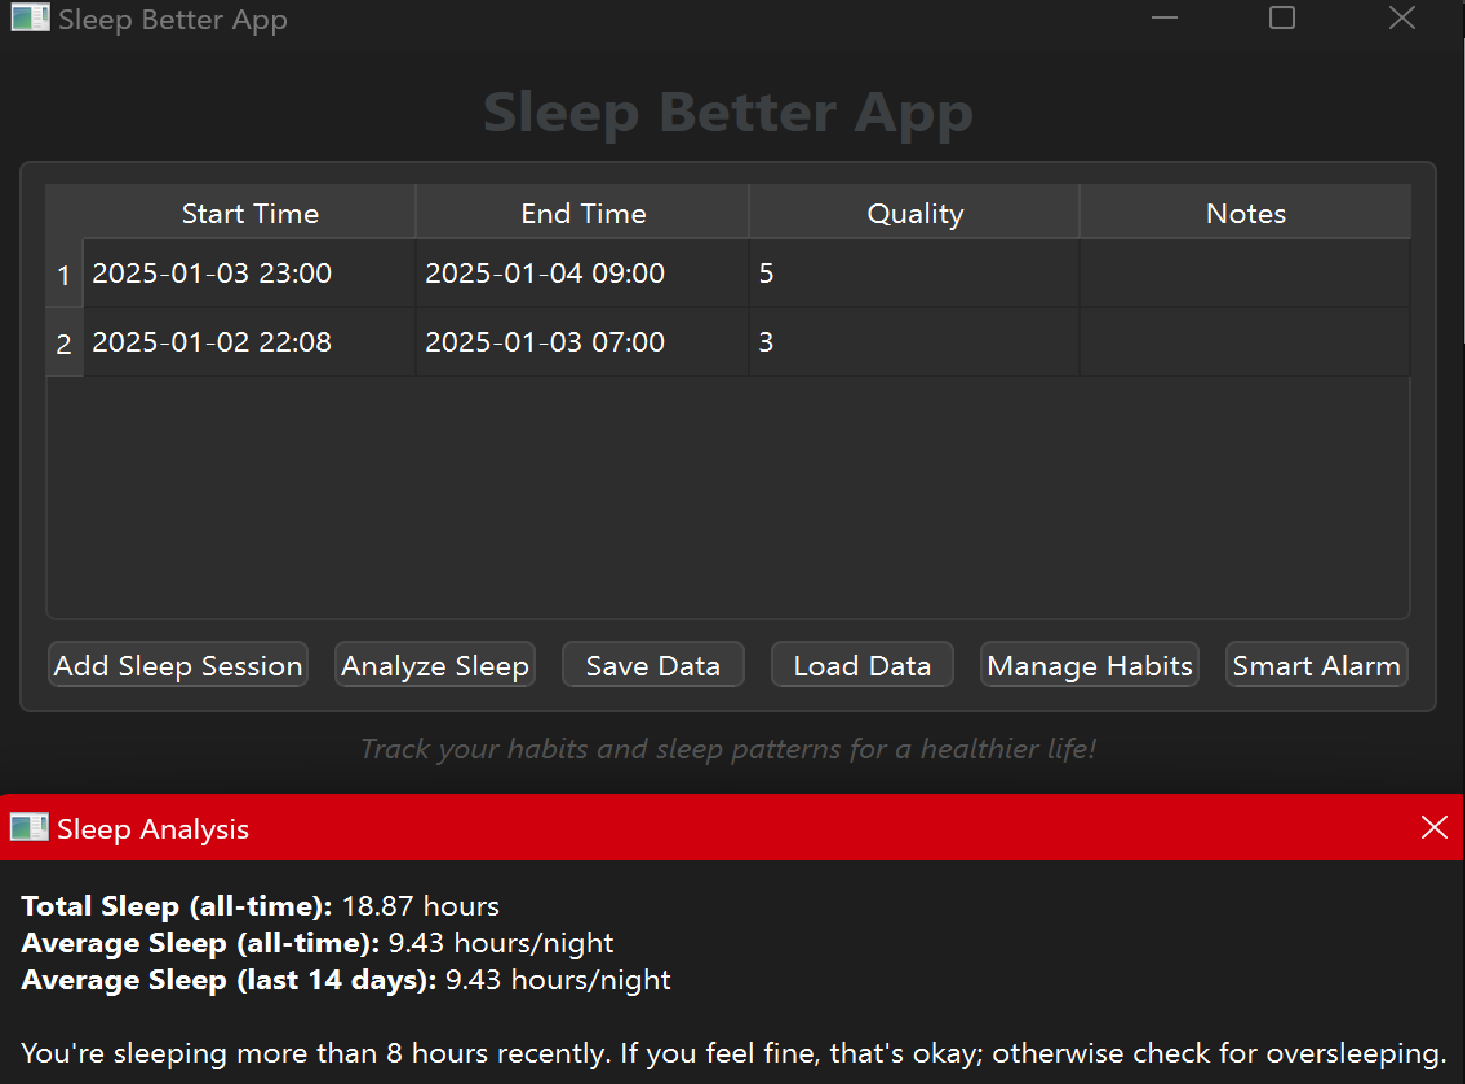Click the Notes column header
The image size is (1465, 1084).
coord(1246,212)
